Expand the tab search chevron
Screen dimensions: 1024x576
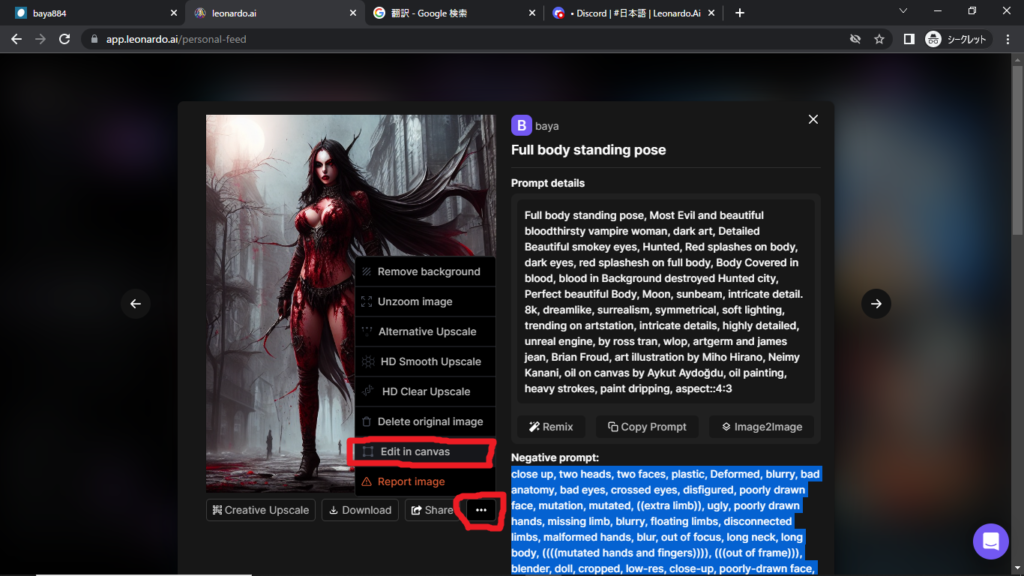point(904,12)
